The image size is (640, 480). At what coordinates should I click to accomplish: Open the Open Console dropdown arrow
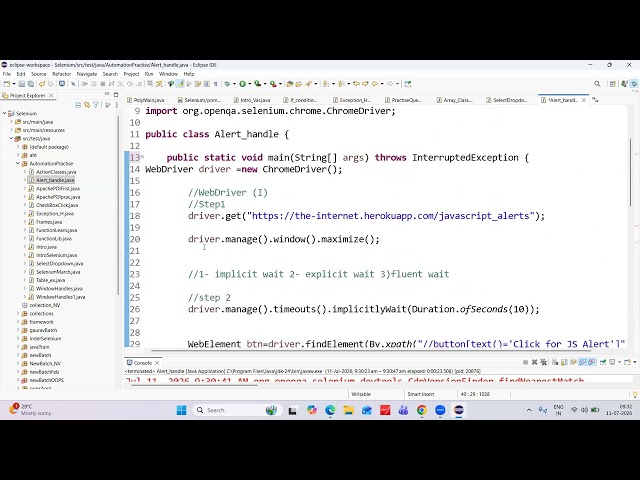coord(635,362)
